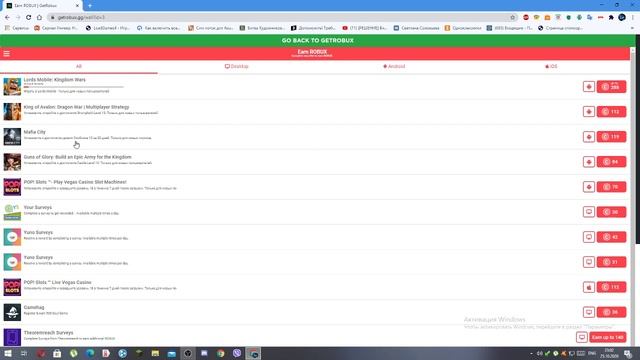The width and height of the screenshot is (640, 360).
Task: Click desktop platform icon for Your Surveys
Action: [x=589, y=212]
